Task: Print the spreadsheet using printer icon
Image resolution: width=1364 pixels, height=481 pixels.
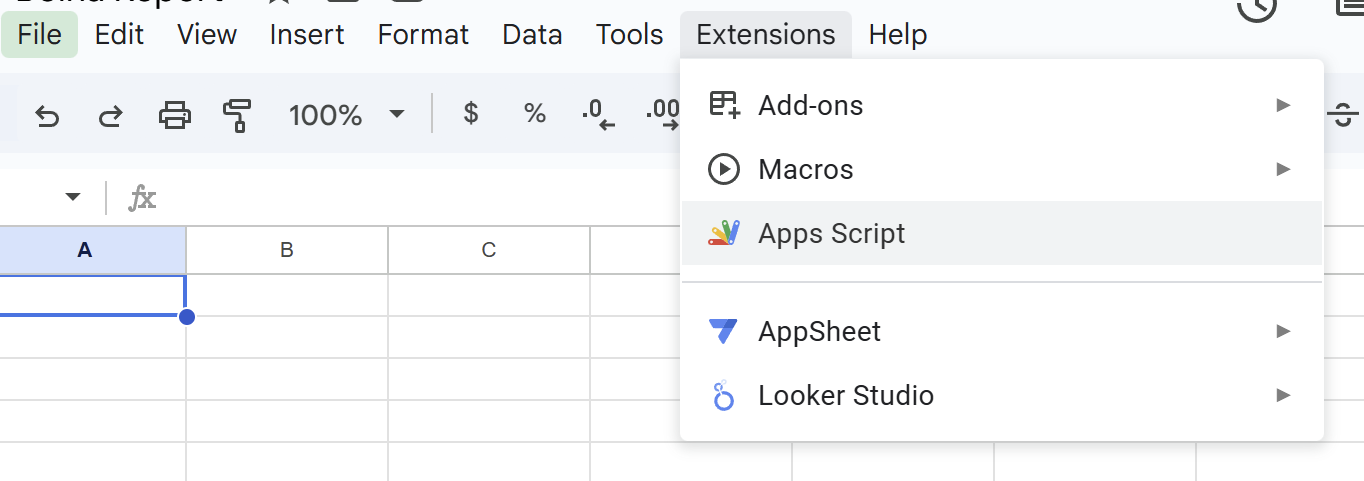Action: tap(175, 115)
